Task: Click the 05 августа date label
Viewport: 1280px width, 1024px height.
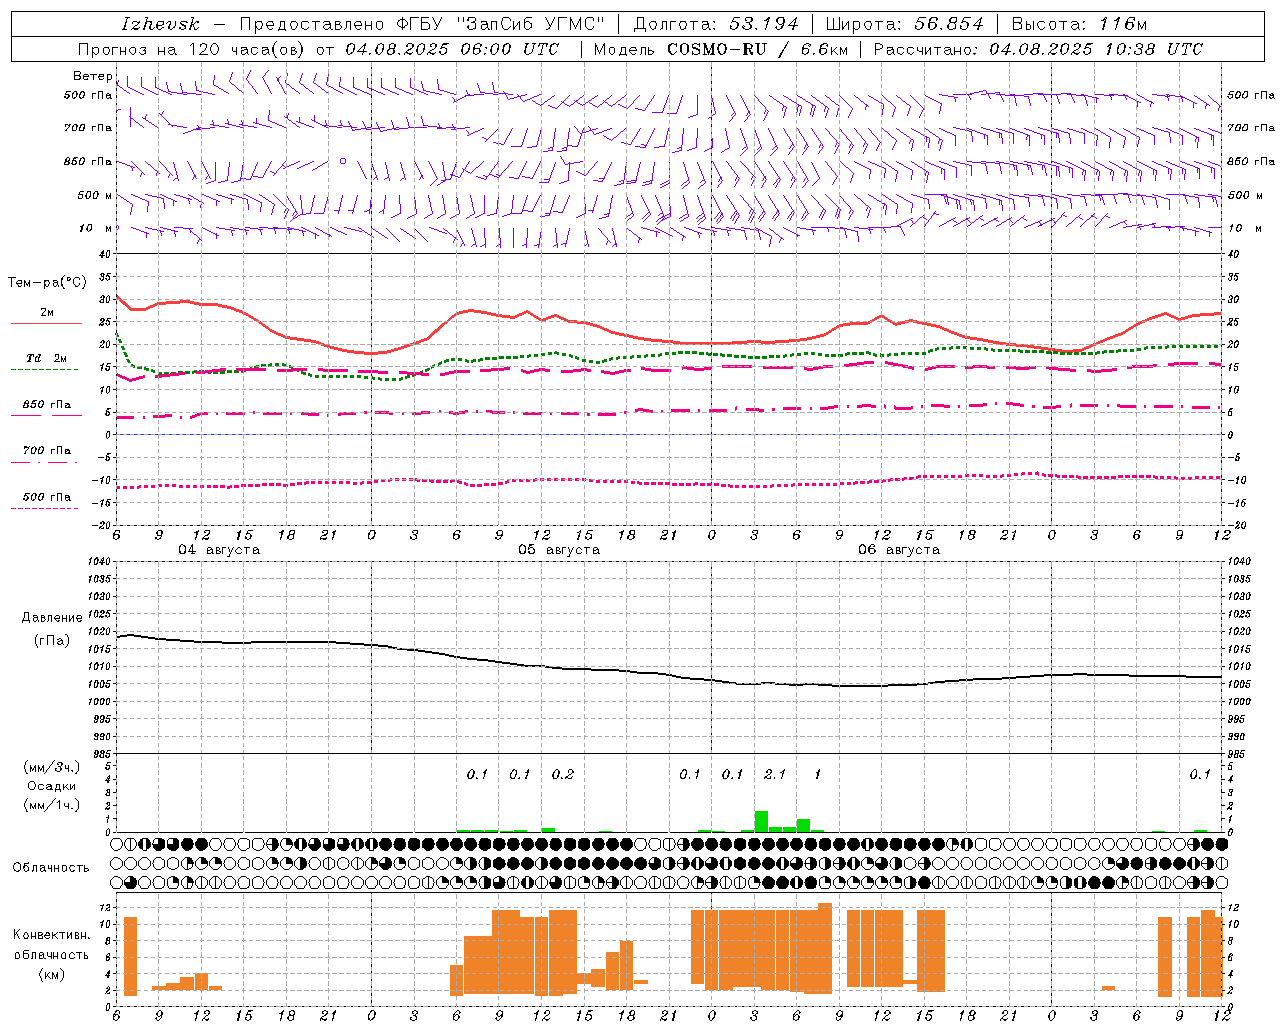Action: click(x=559, y=550)
